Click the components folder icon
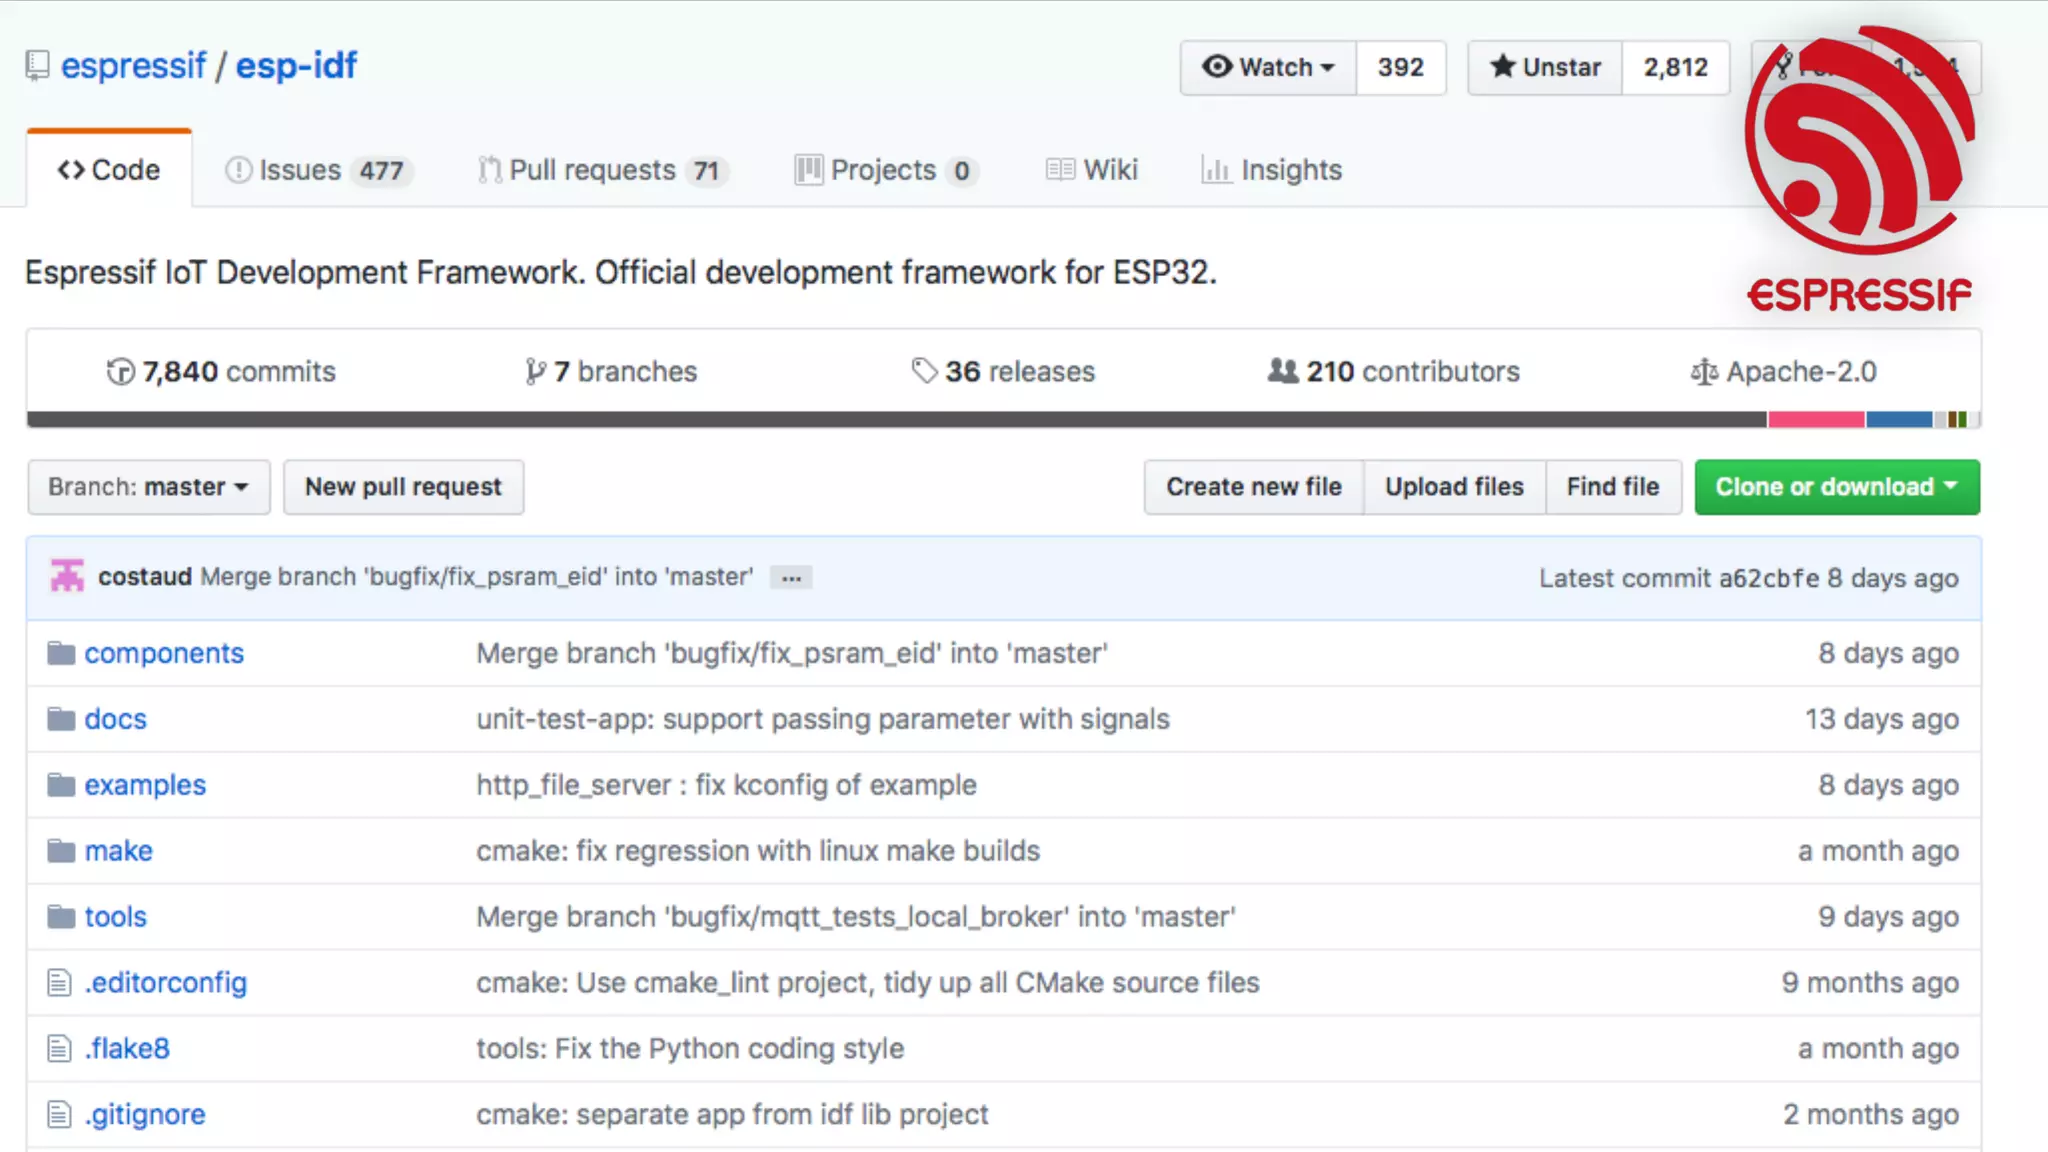Viewport: 2048px width, 1152px height. 61,654
